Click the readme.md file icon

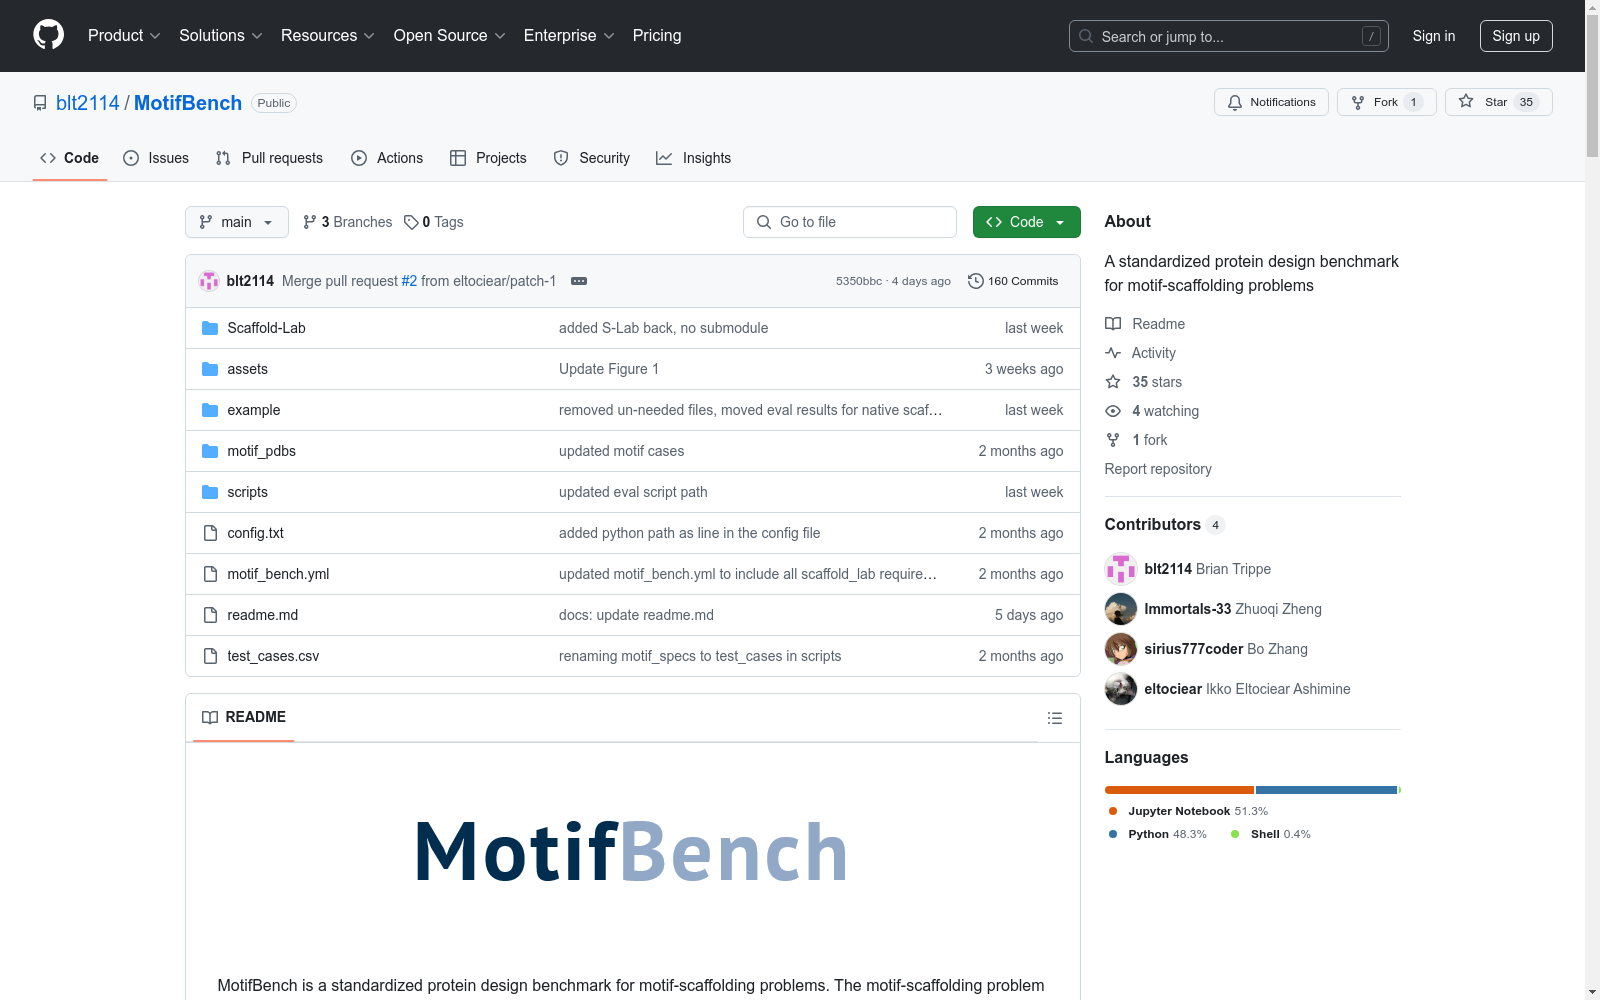pyautogui.click(x=210, y=615)
